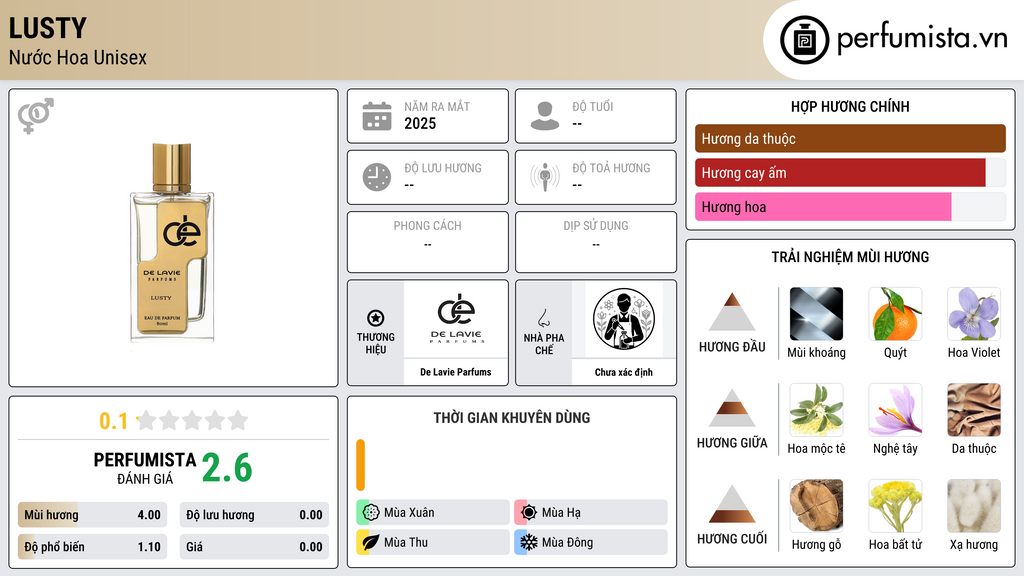The image size is (1024, 576).
Task: Select the Mùa Đông snowflake icon
Action: pyautogui.click(x=528, y=542)
